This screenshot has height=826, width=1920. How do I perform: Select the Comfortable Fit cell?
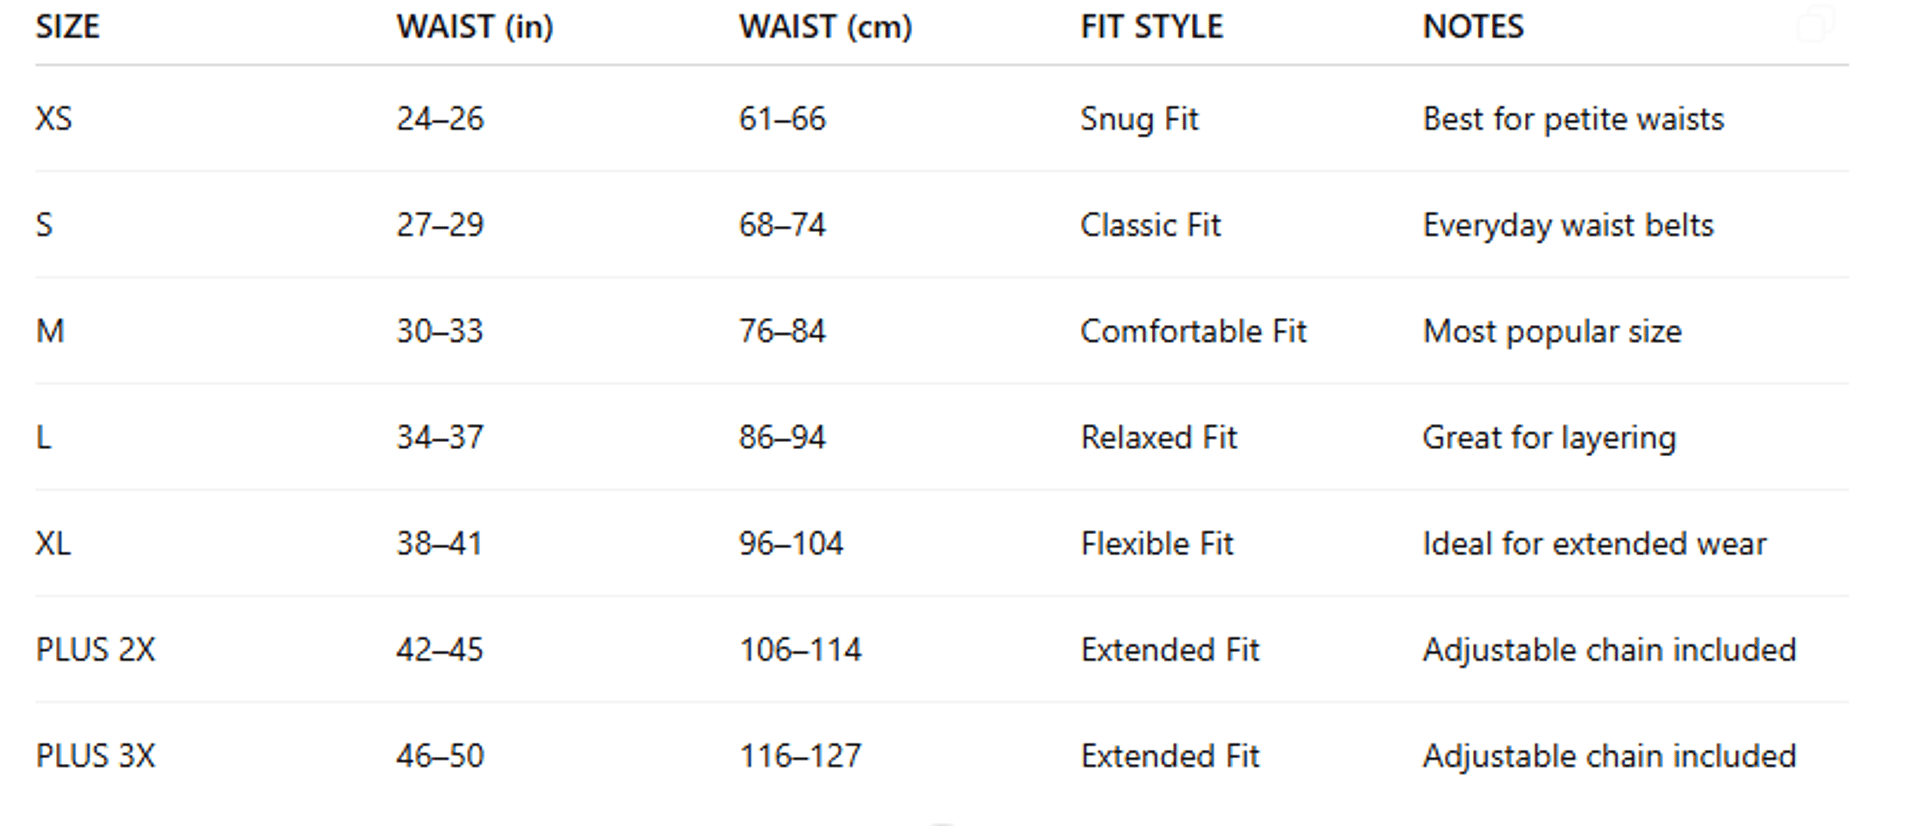1193,331
